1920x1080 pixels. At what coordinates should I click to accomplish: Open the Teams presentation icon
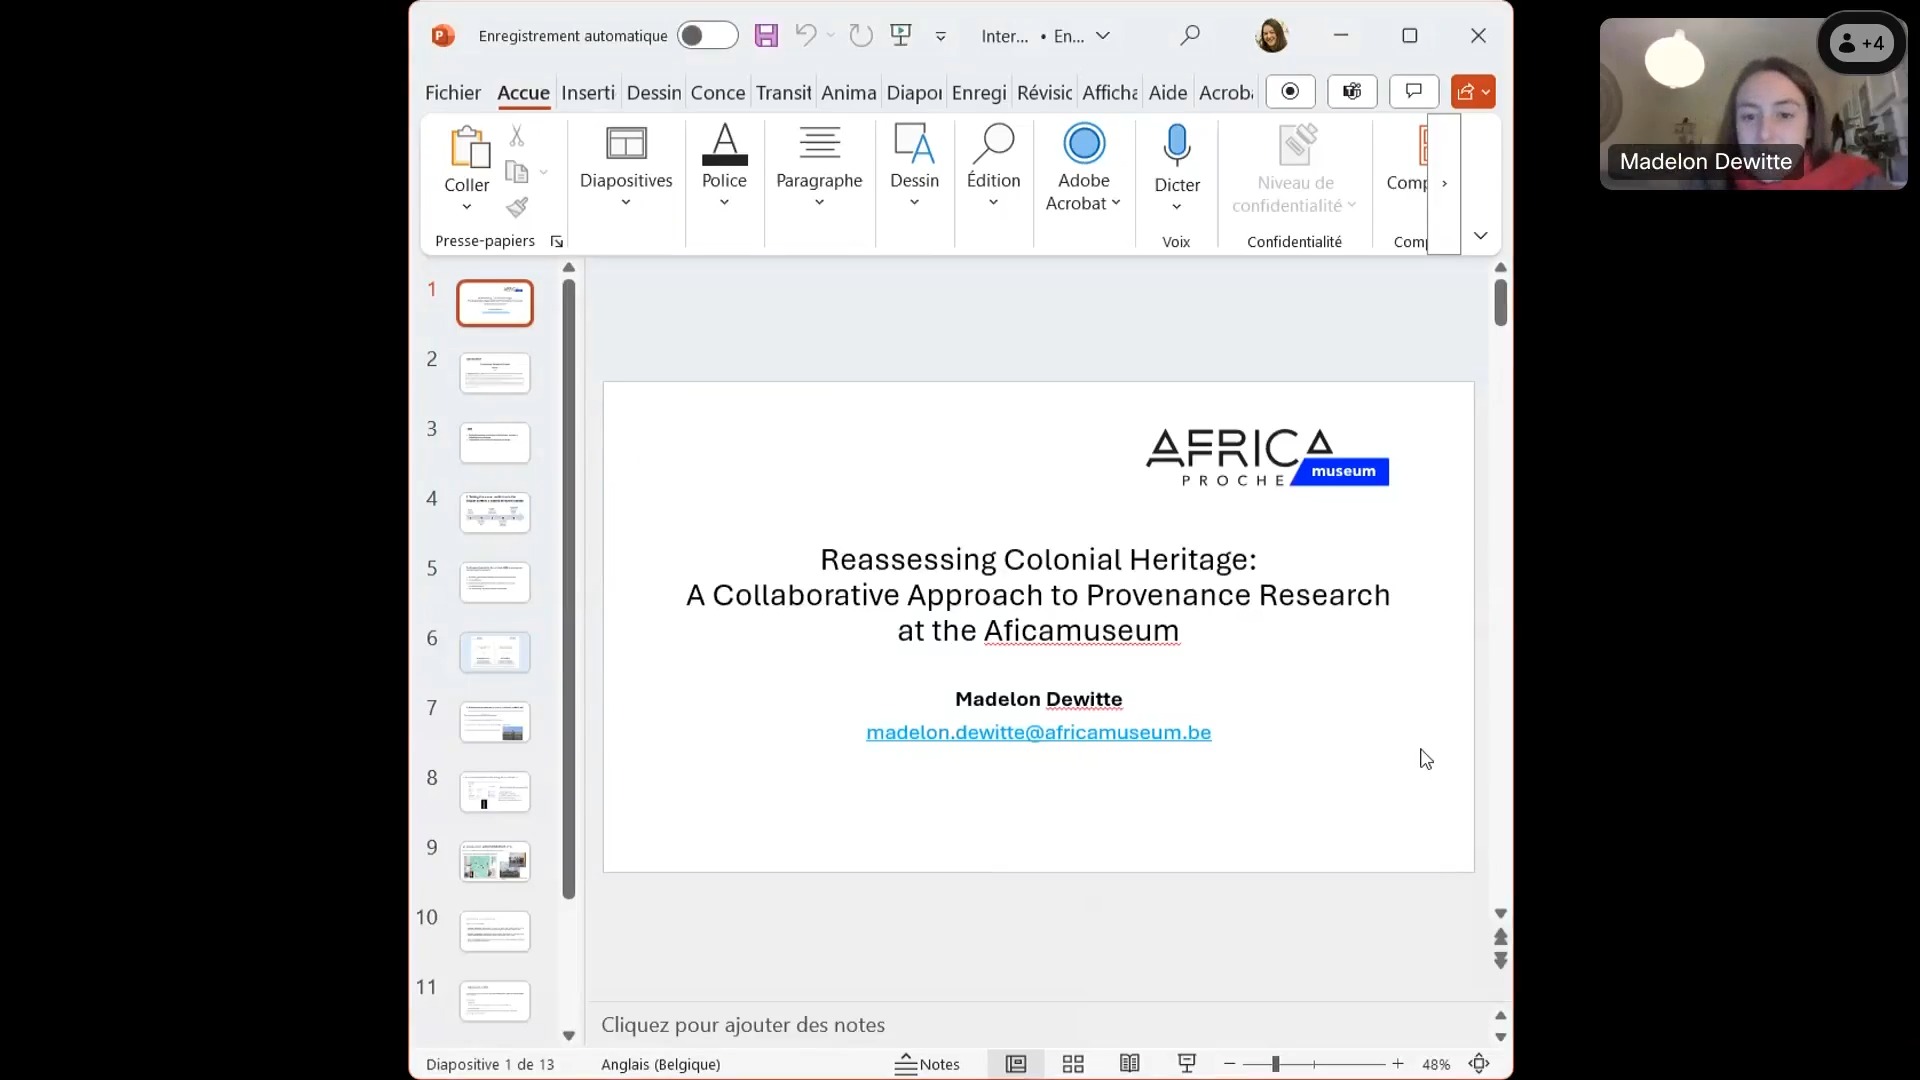pos(1352,92)
